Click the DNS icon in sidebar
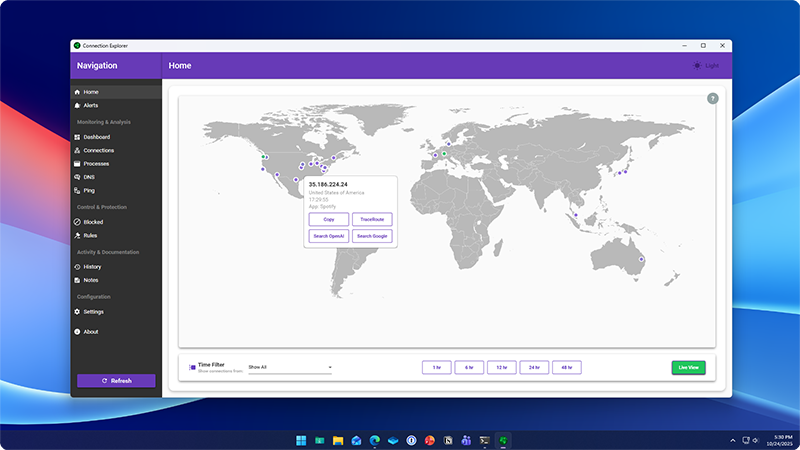This screenshot has height=450, width=800. tap(77, 177)
